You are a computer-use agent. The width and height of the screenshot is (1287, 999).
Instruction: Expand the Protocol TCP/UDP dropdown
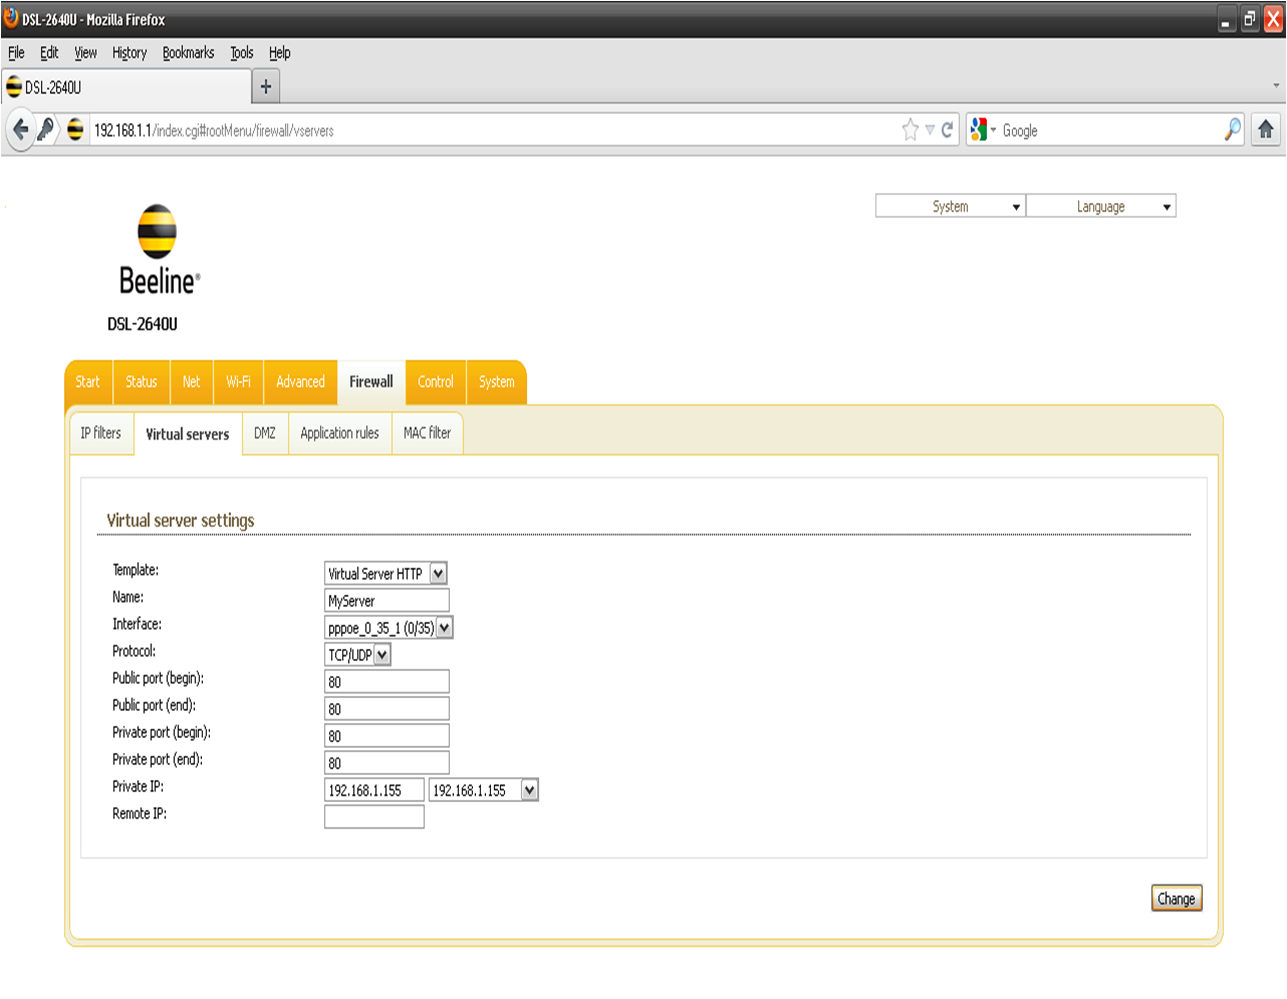pyautogui.click(x=382, y=655)
